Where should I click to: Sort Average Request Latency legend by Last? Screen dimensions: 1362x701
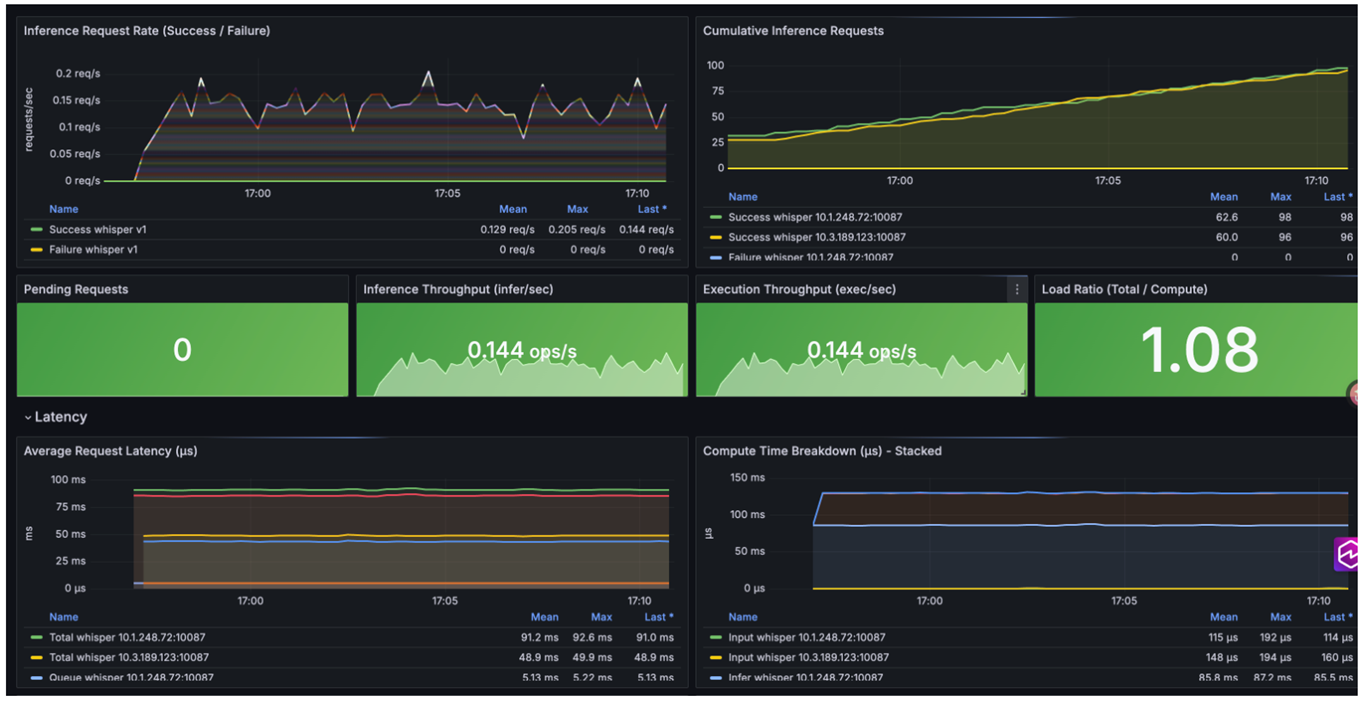coord(657,617)
